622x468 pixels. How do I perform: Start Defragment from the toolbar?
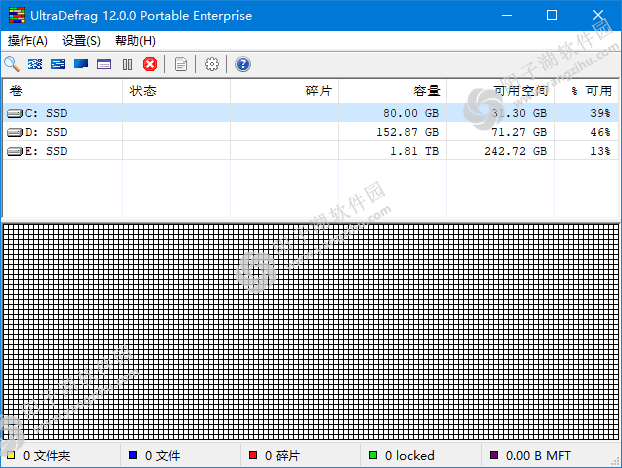(x=35, y=64)
